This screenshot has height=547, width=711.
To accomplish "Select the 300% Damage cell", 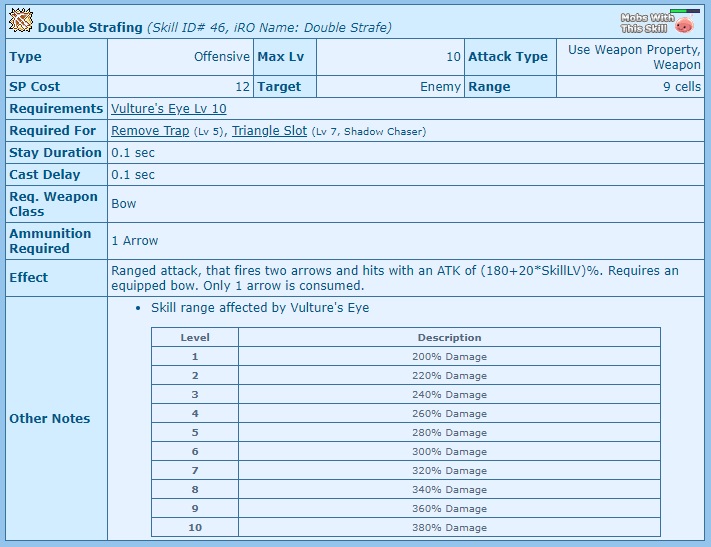I will tap(449, 452).
